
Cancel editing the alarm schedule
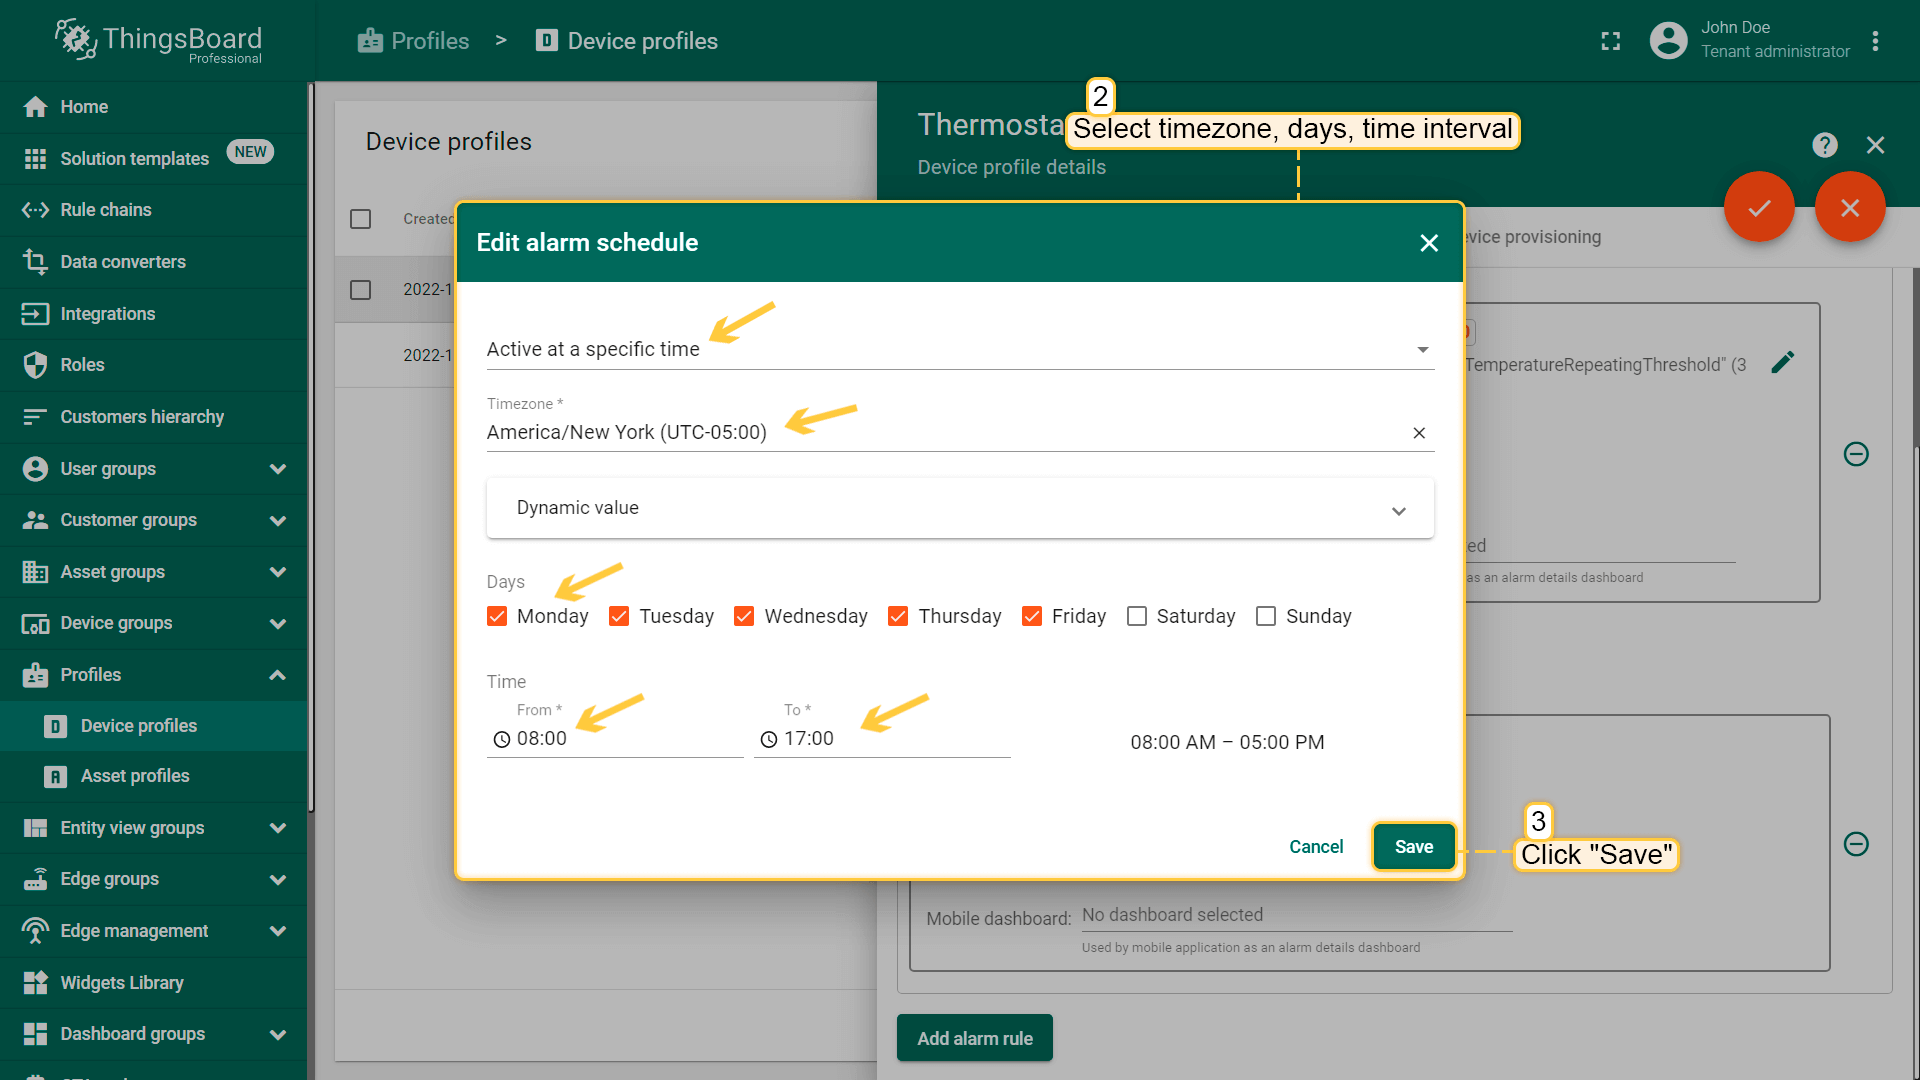pyautogui.click(x=1316, y=847)
